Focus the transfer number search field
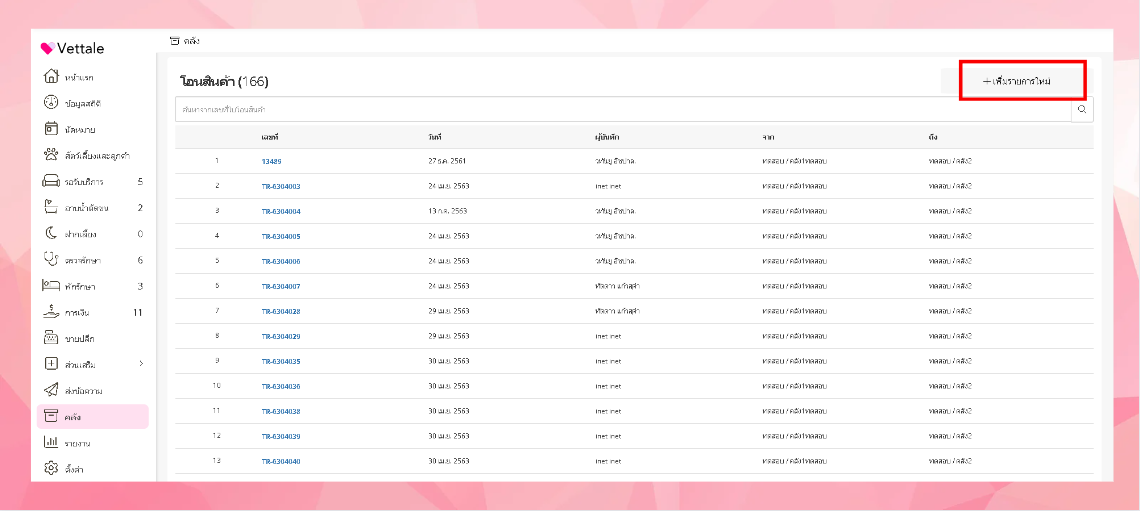1140x511 pixels. tap(620, 109)
